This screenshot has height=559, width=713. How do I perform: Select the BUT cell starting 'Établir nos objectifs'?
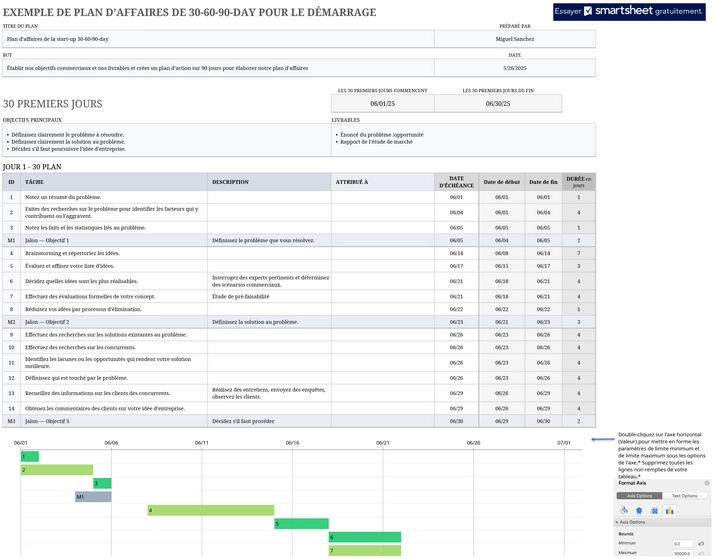218,68
